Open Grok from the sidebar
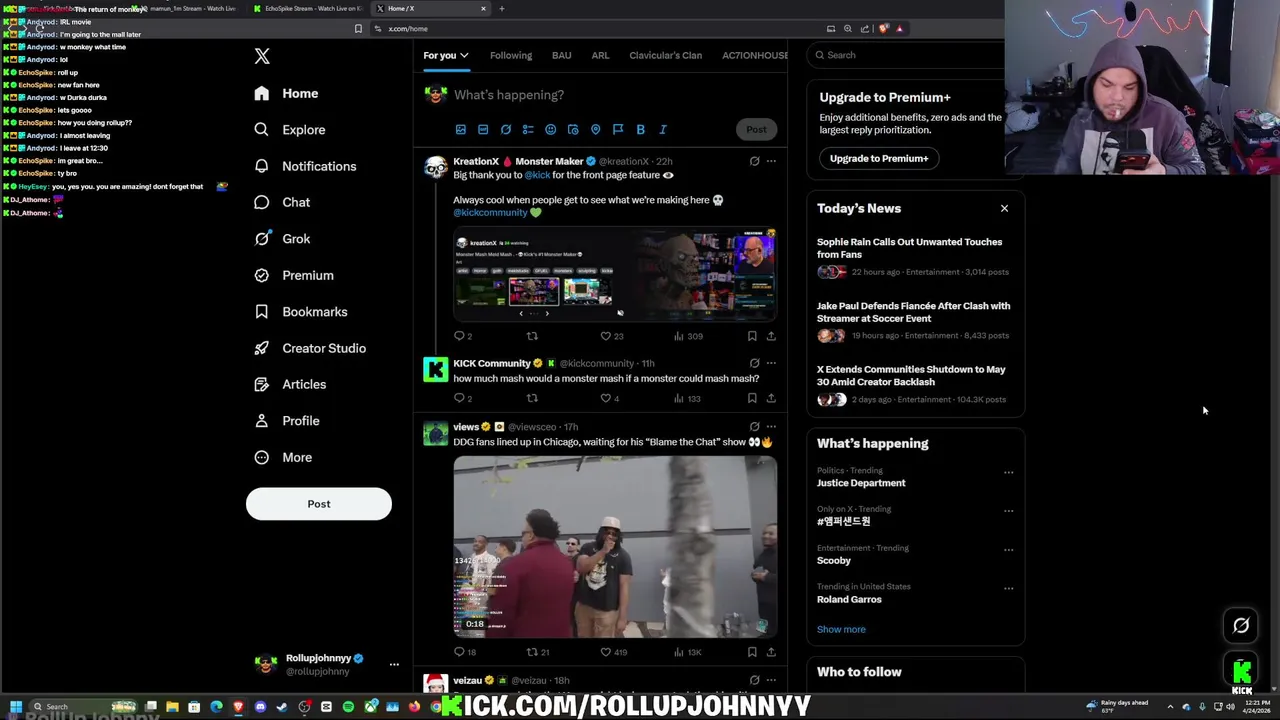This screenshot has height=720, width=1280. pyautogui.click(x=282, y=239)
